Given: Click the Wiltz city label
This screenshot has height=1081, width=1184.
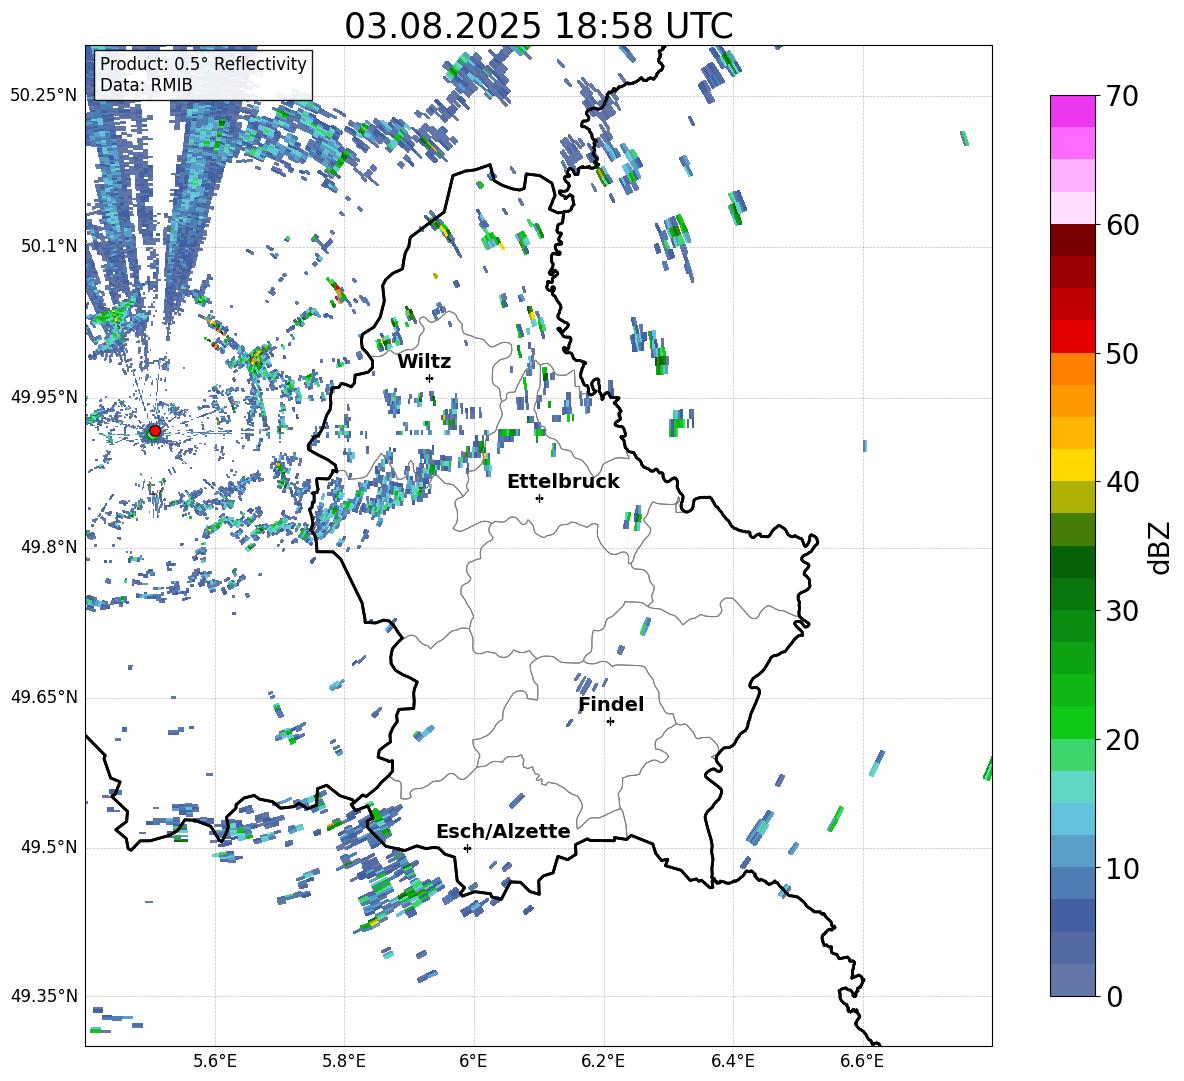Looking at the screenshot, I should point(424,362).
